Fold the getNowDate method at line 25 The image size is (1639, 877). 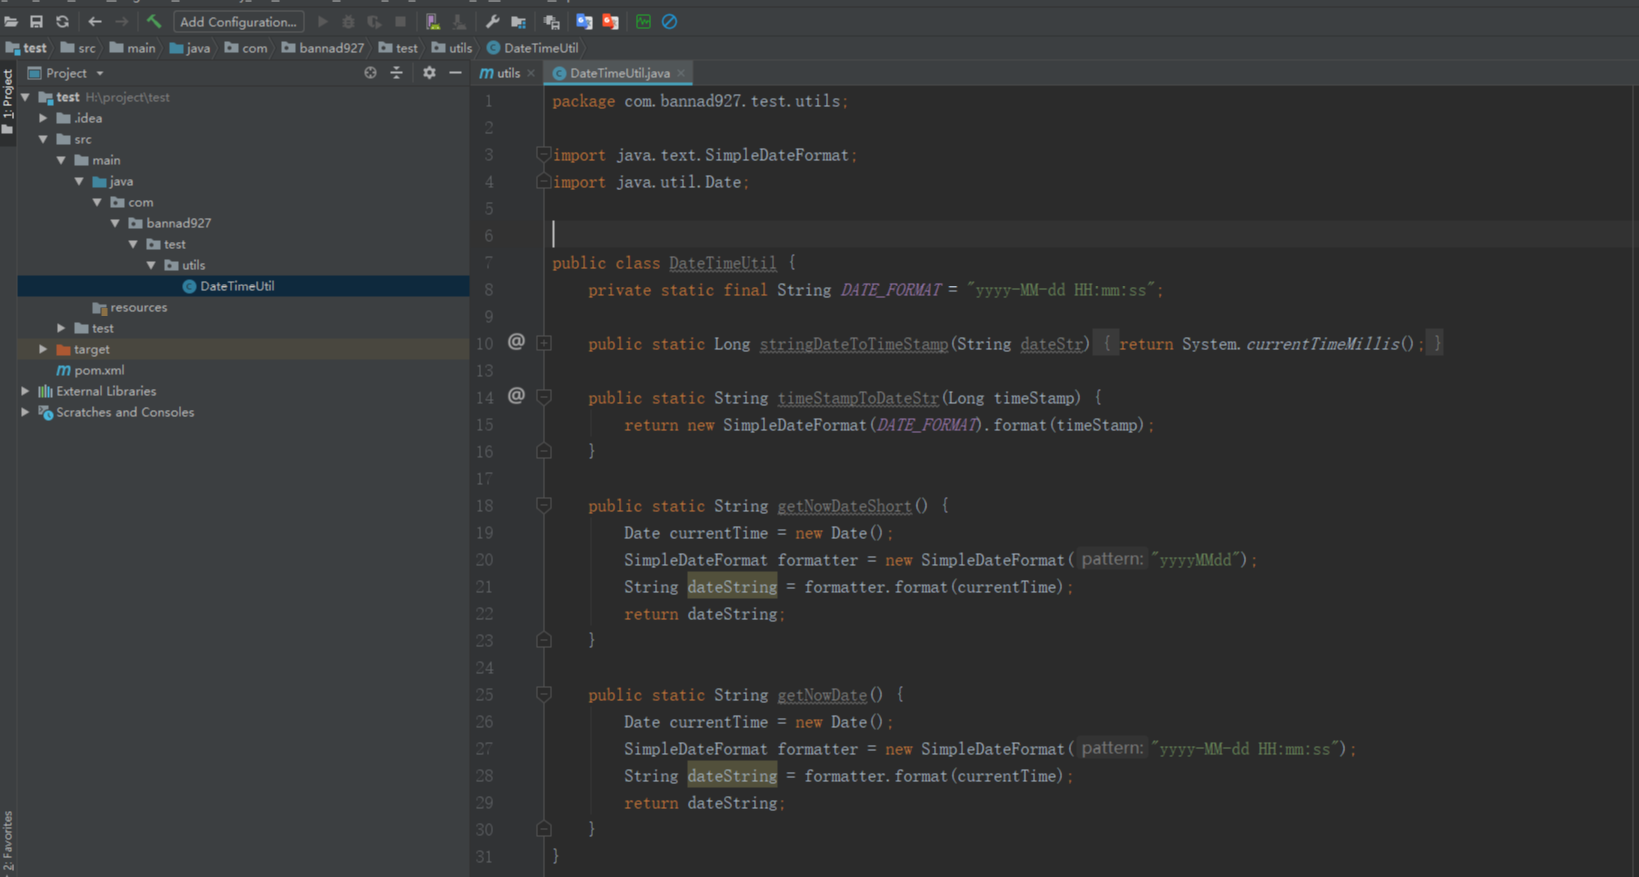tap(544, 694)
